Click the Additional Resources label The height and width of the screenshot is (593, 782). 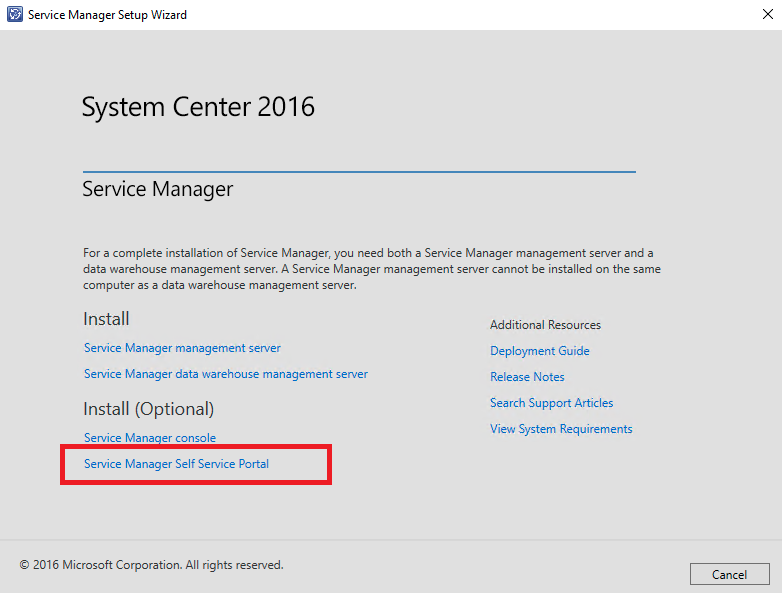545,325
